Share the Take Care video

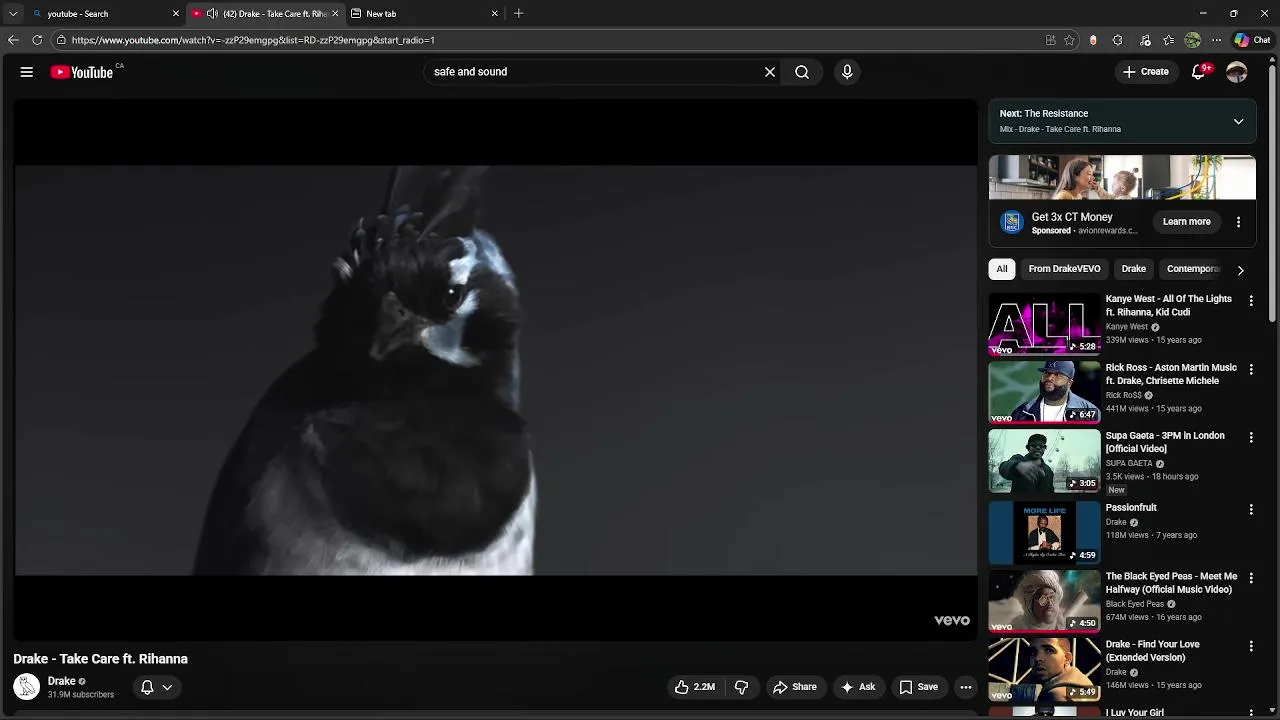click(795, 687)
